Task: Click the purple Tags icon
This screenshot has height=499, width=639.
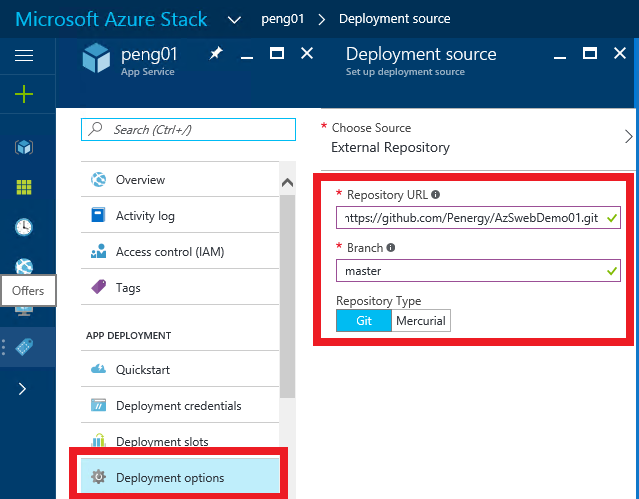Action: (98, 287)
